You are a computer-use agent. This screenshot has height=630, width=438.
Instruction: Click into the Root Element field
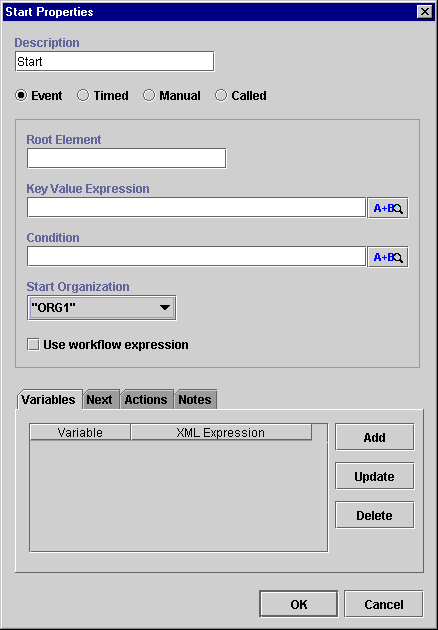127,158
